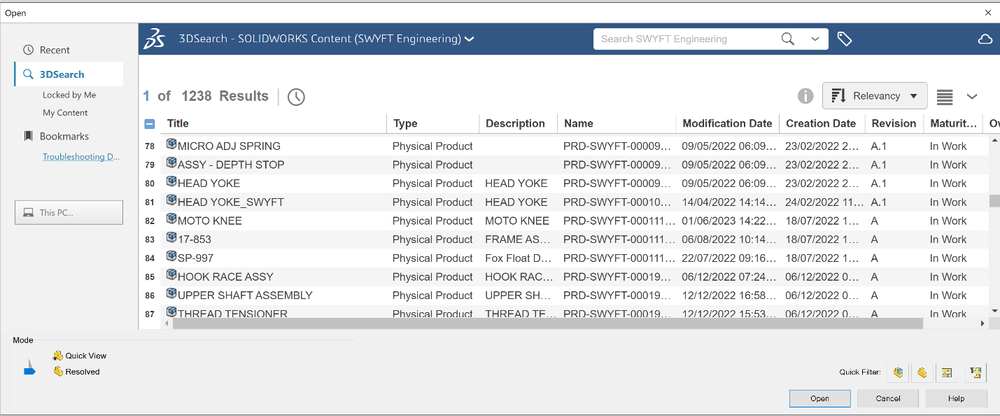Select HEAD YOKE title in row 80

click(x=209, y=183)
